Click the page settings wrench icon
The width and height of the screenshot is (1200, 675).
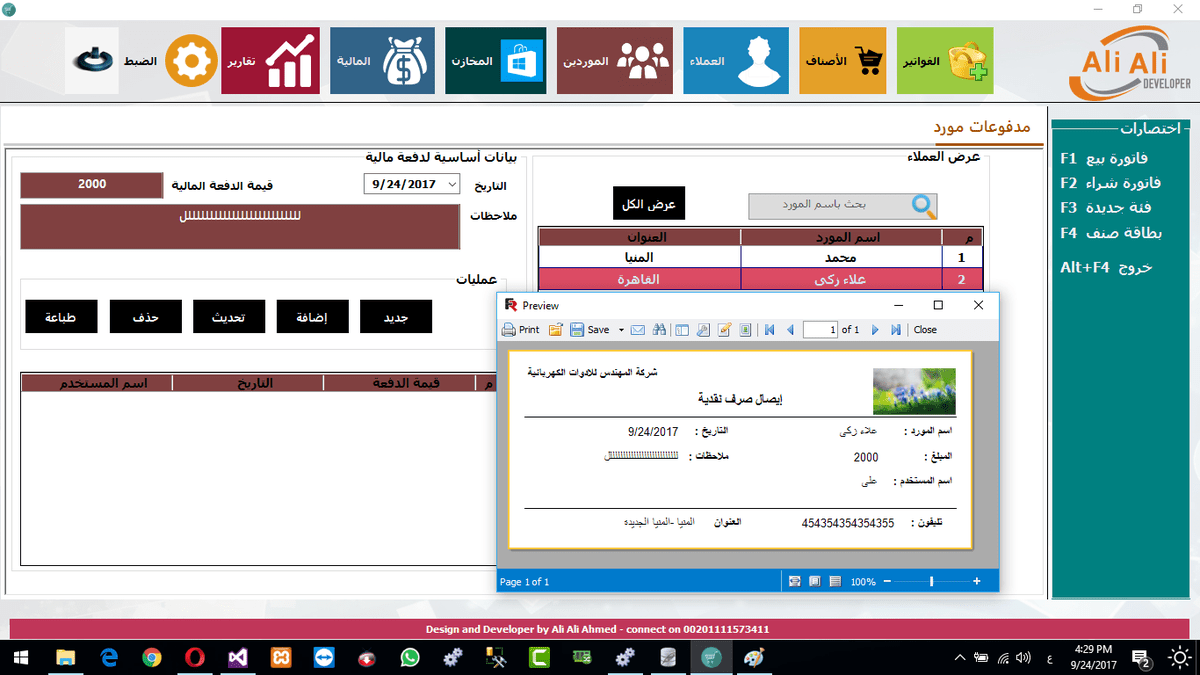click(x=703, y=330)
